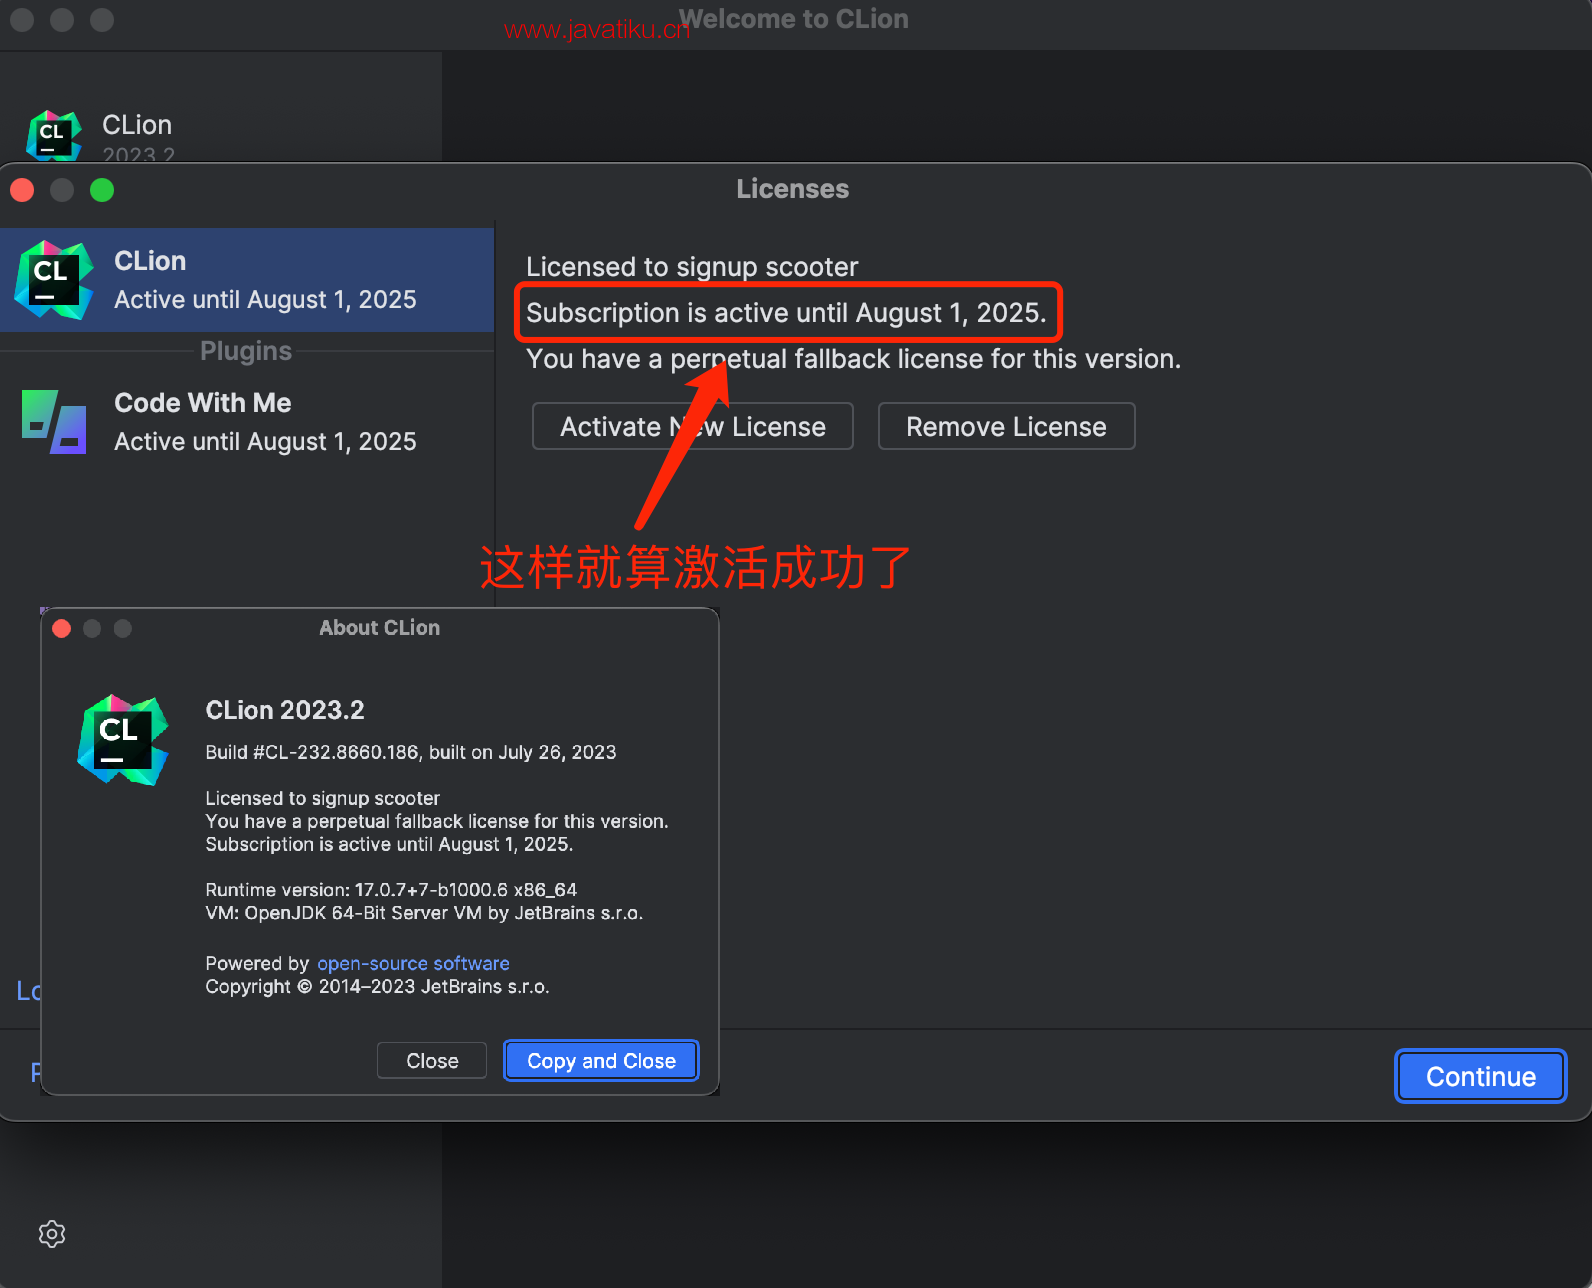The image size is (1592, 1288).
Task: Close the Licenses window using red button
Action: (22, 190)
